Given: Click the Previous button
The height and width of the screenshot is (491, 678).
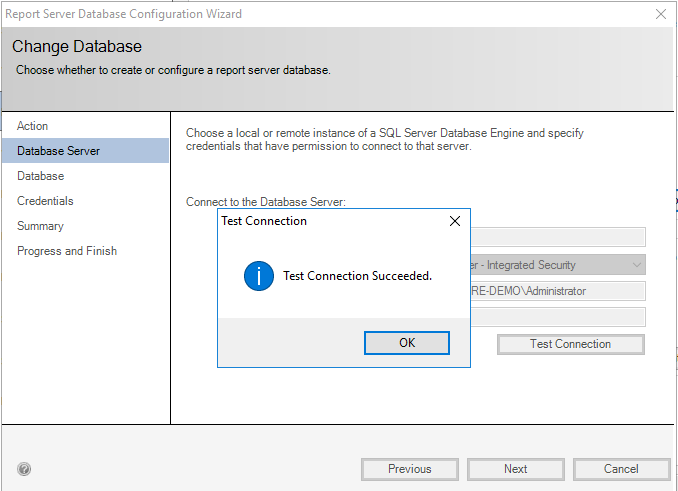Looking at the screenshot, I should [409, 469].
